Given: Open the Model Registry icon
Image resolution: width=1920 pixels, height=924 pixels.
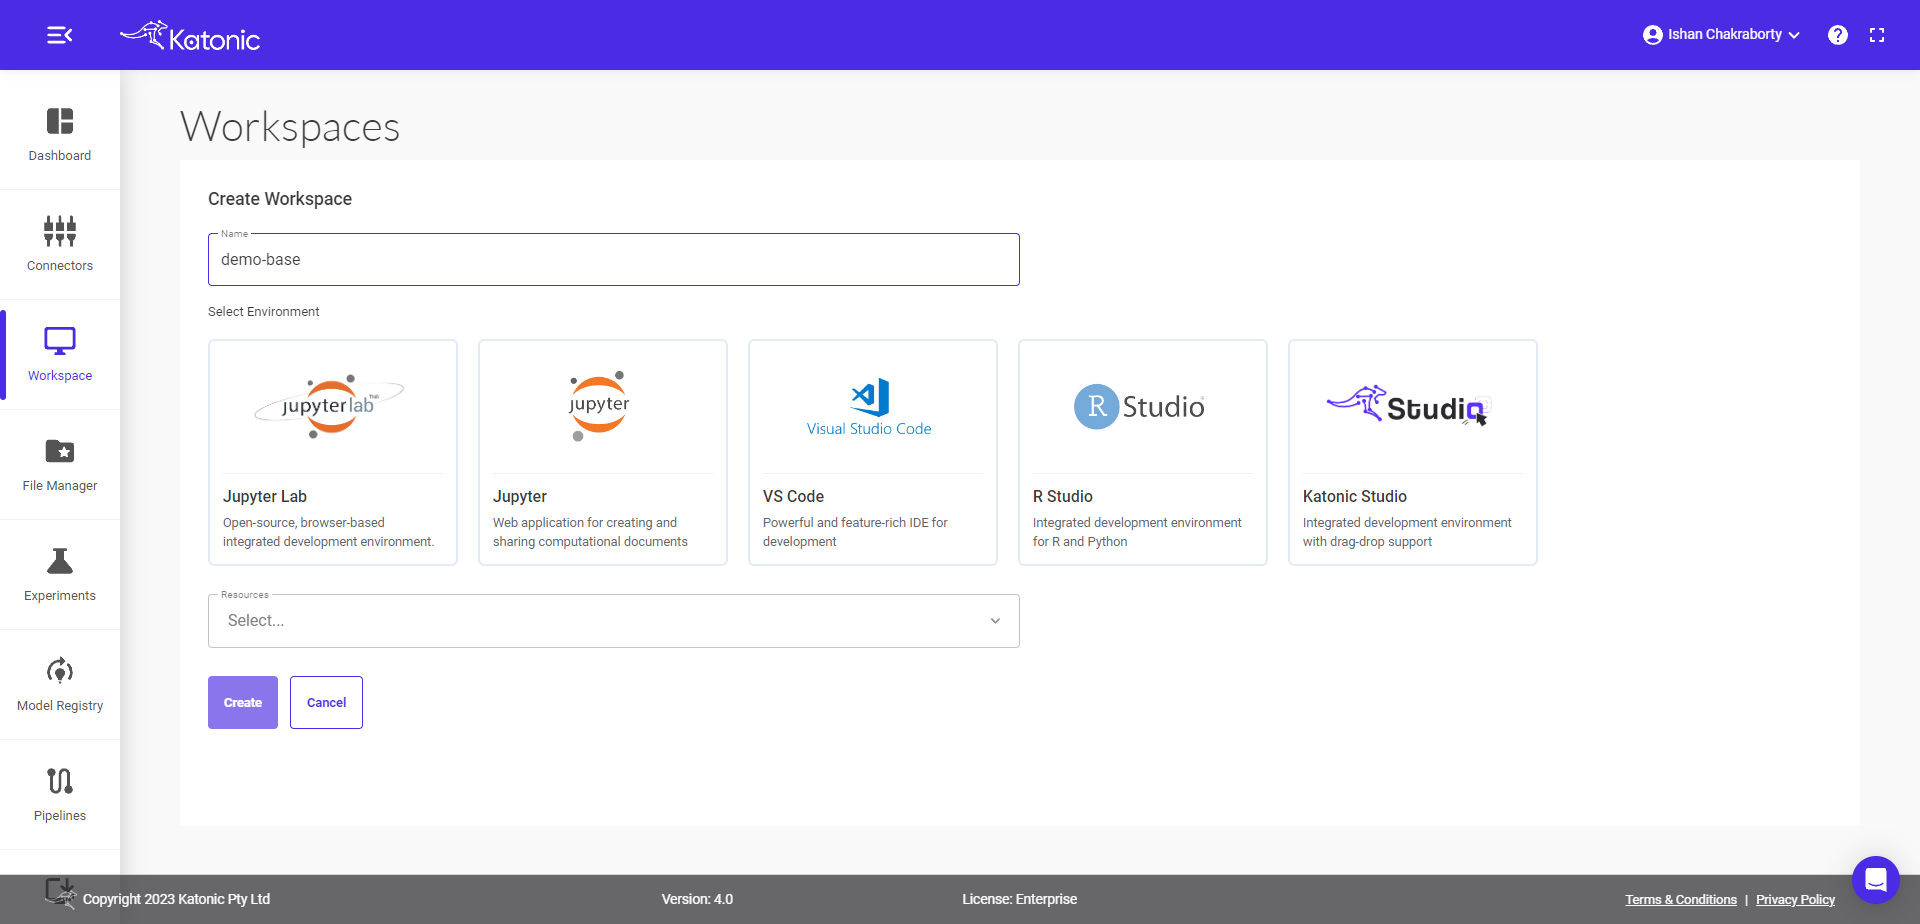Looking at the screenshot, I should (60, 671).
